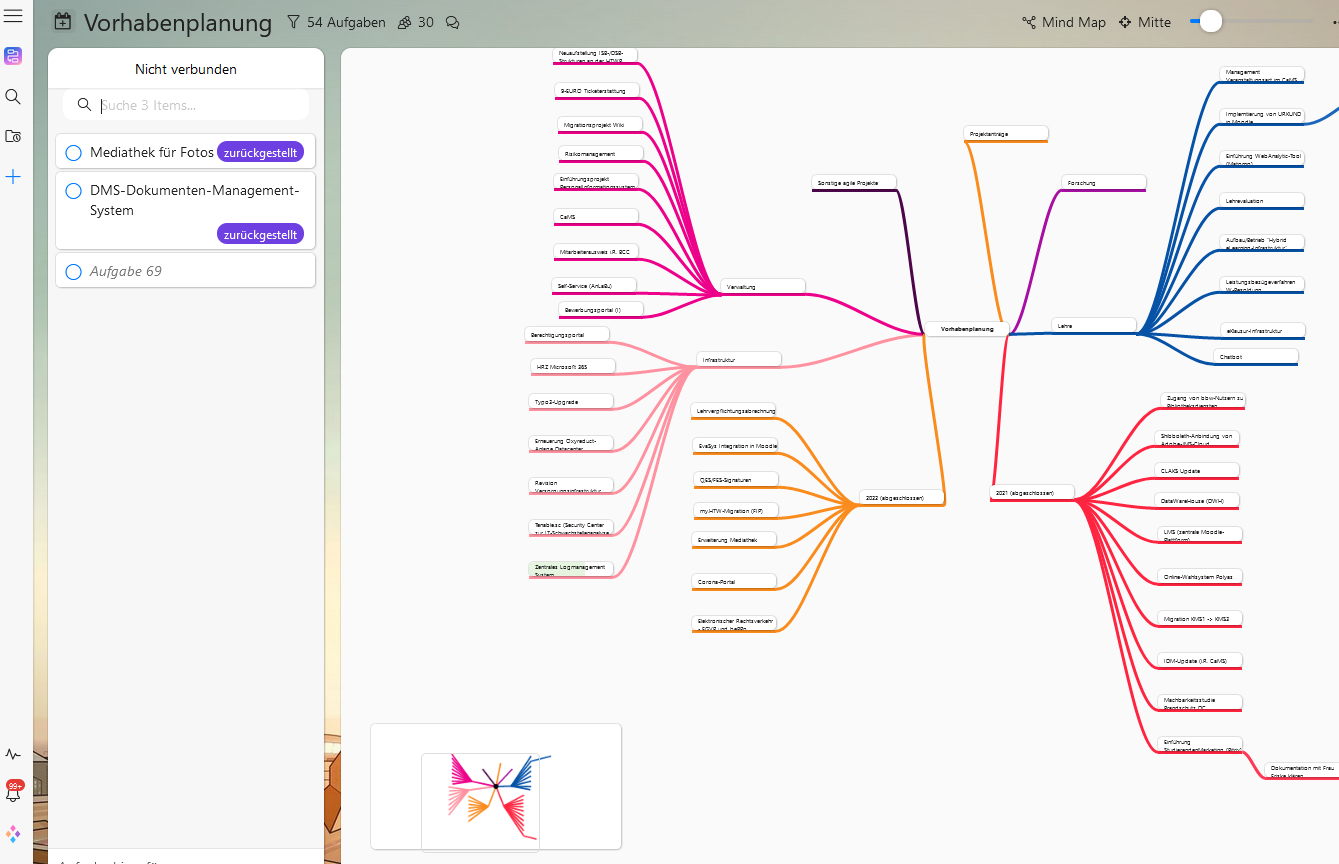
Task: Check the circle for DMS-Dokumenten-Management-System
Action: click(x=73, y=191)
